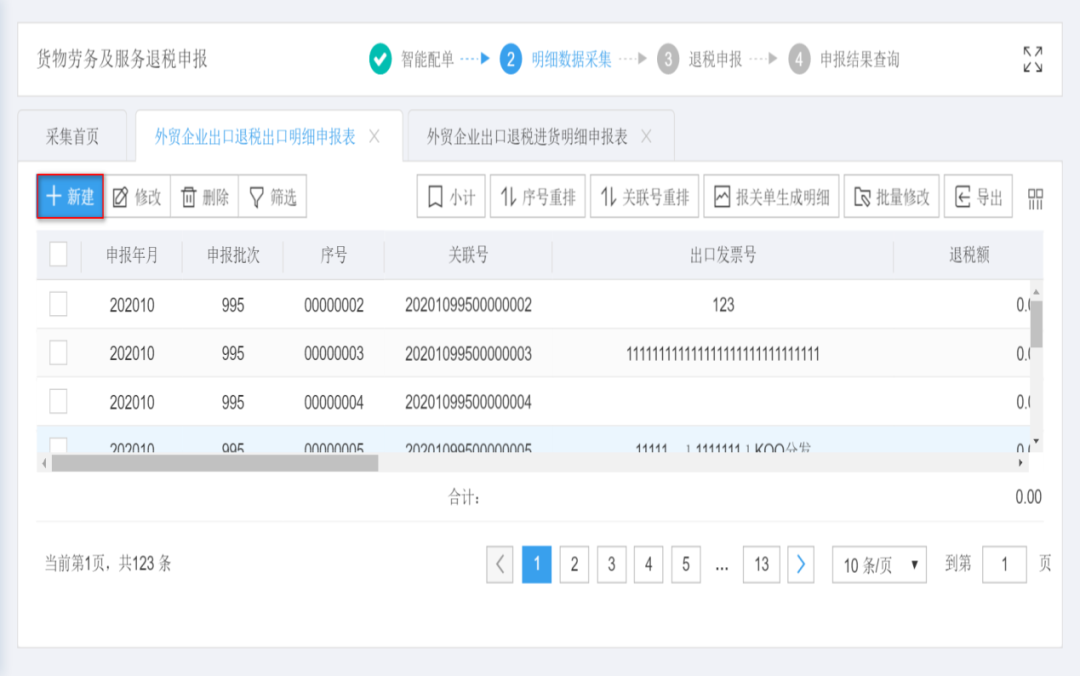The width and height of the screenshot is (1080, 676).
Task: Click the fullscreen expand icon top right
Action: click(x=1031, y=59)
